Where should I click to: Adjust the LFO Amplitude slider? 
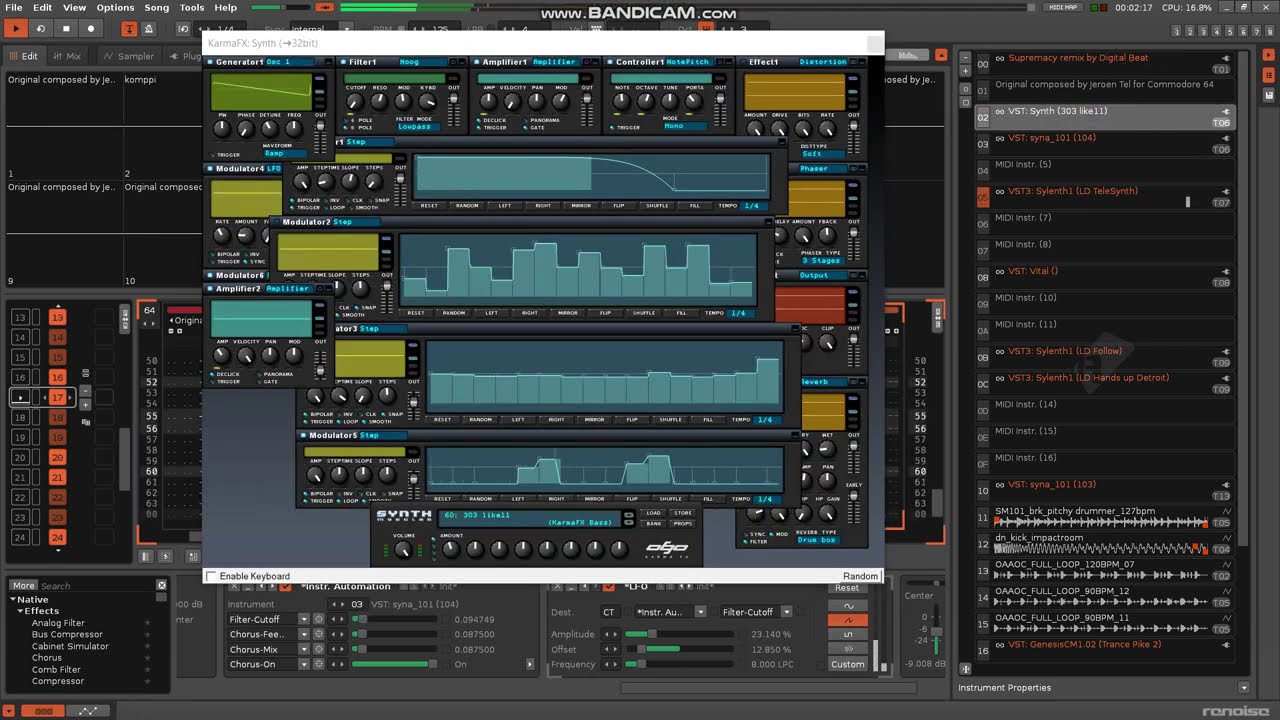pyautogui.click(x=682, y=634)
